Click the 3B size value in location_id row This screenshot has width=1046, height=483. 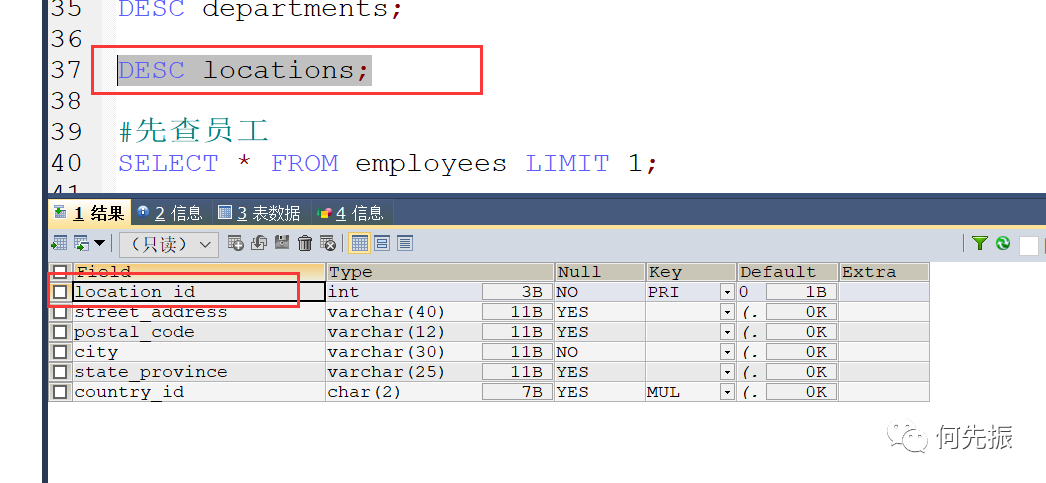point(518,292)
